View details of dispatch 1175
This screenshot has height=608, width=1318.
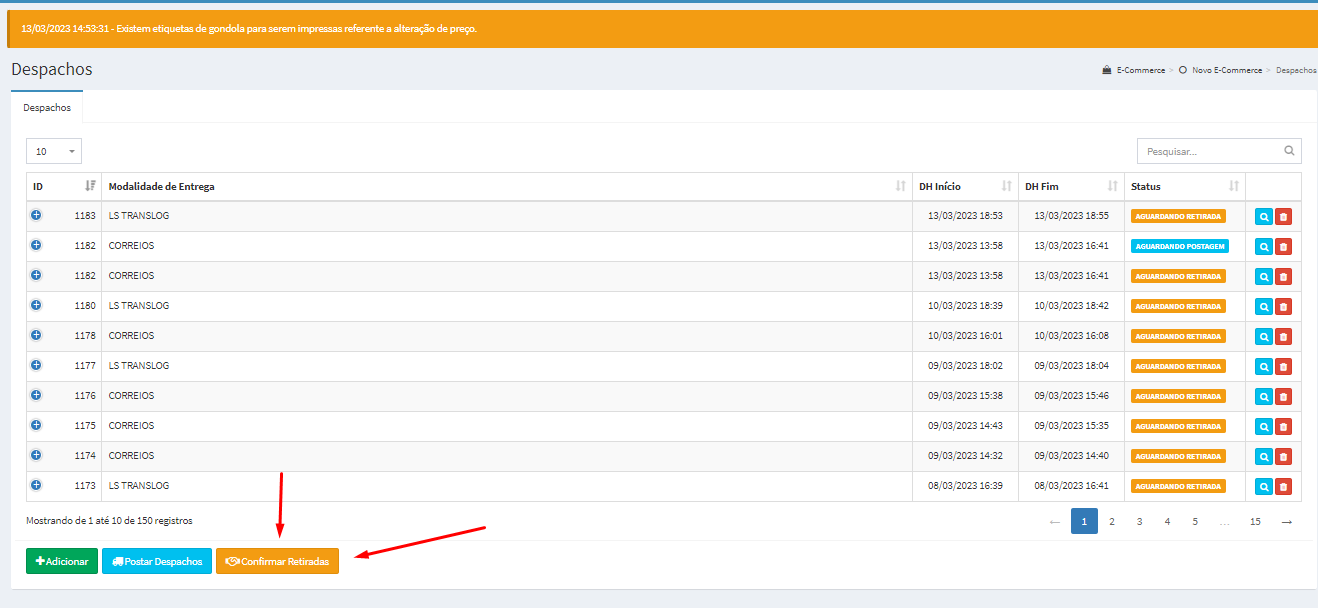tap(1264, 427)
